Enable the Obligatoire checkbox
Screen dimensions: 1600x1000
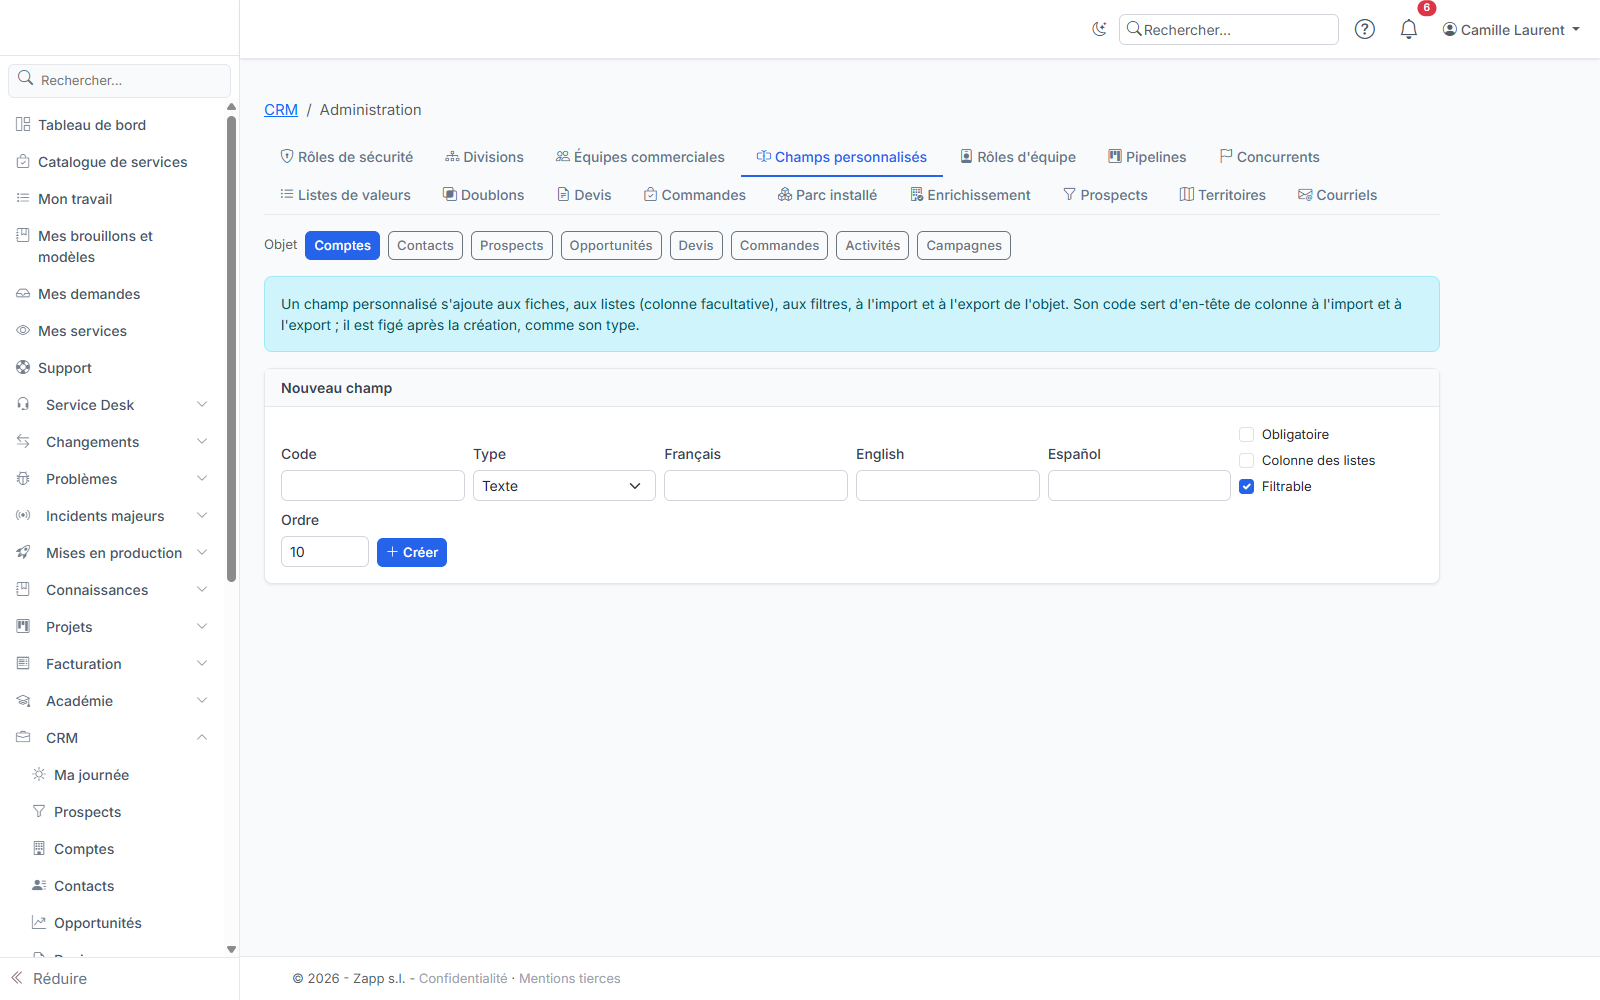pos(1246,434)
